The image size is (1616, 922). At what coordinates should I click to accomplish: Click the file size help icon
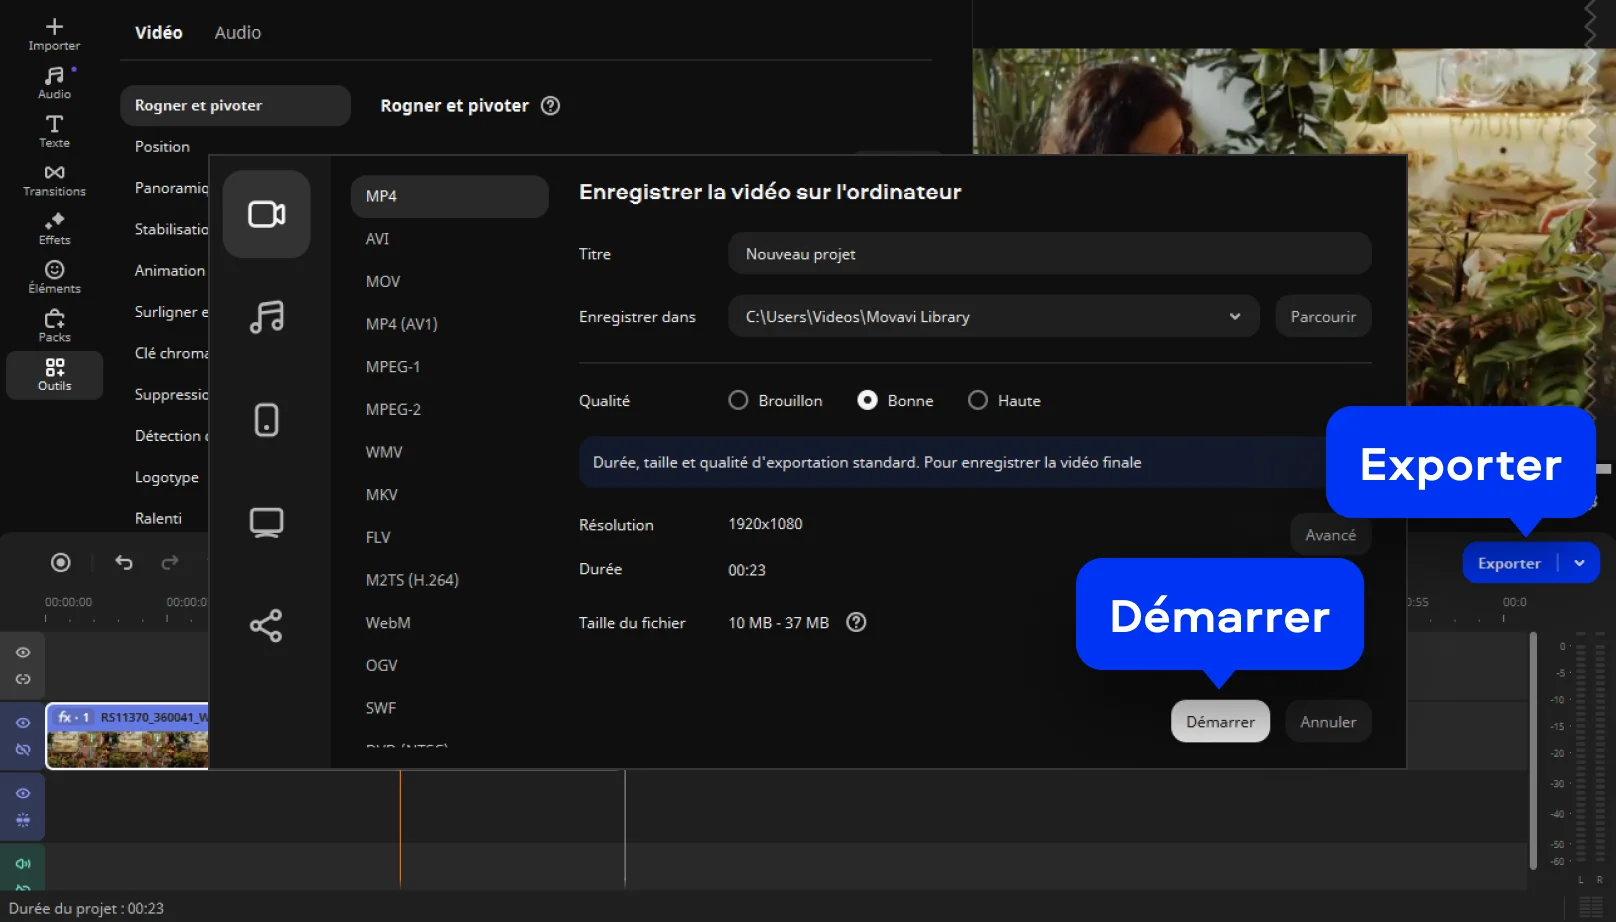[856, 623]
